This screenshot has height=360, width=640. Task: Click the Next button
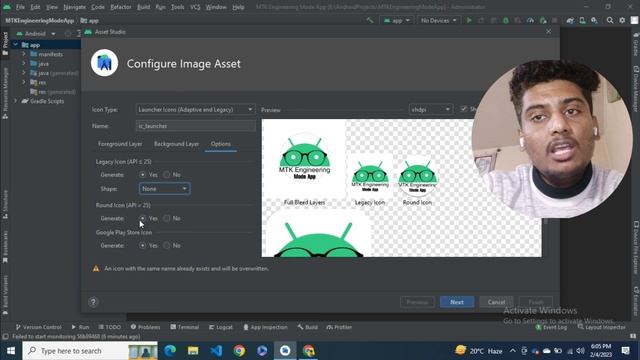(x=457, y=302)
